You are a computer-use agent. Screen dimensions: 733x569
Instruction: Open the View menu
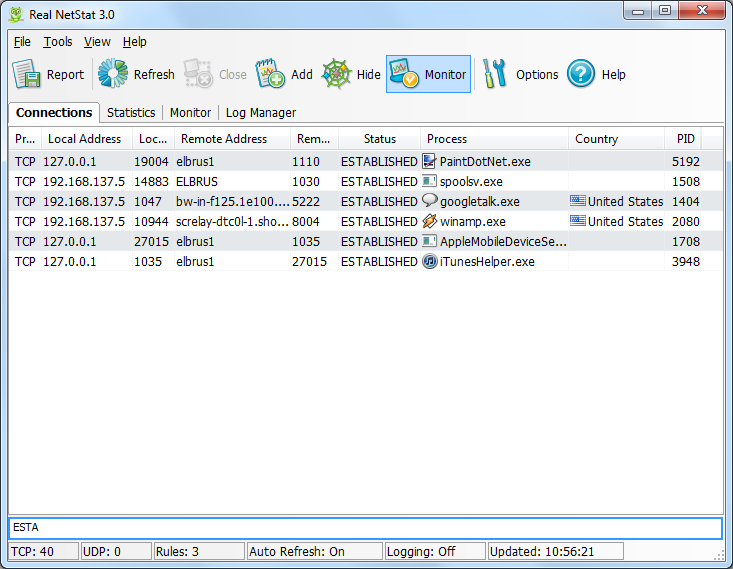97,42
